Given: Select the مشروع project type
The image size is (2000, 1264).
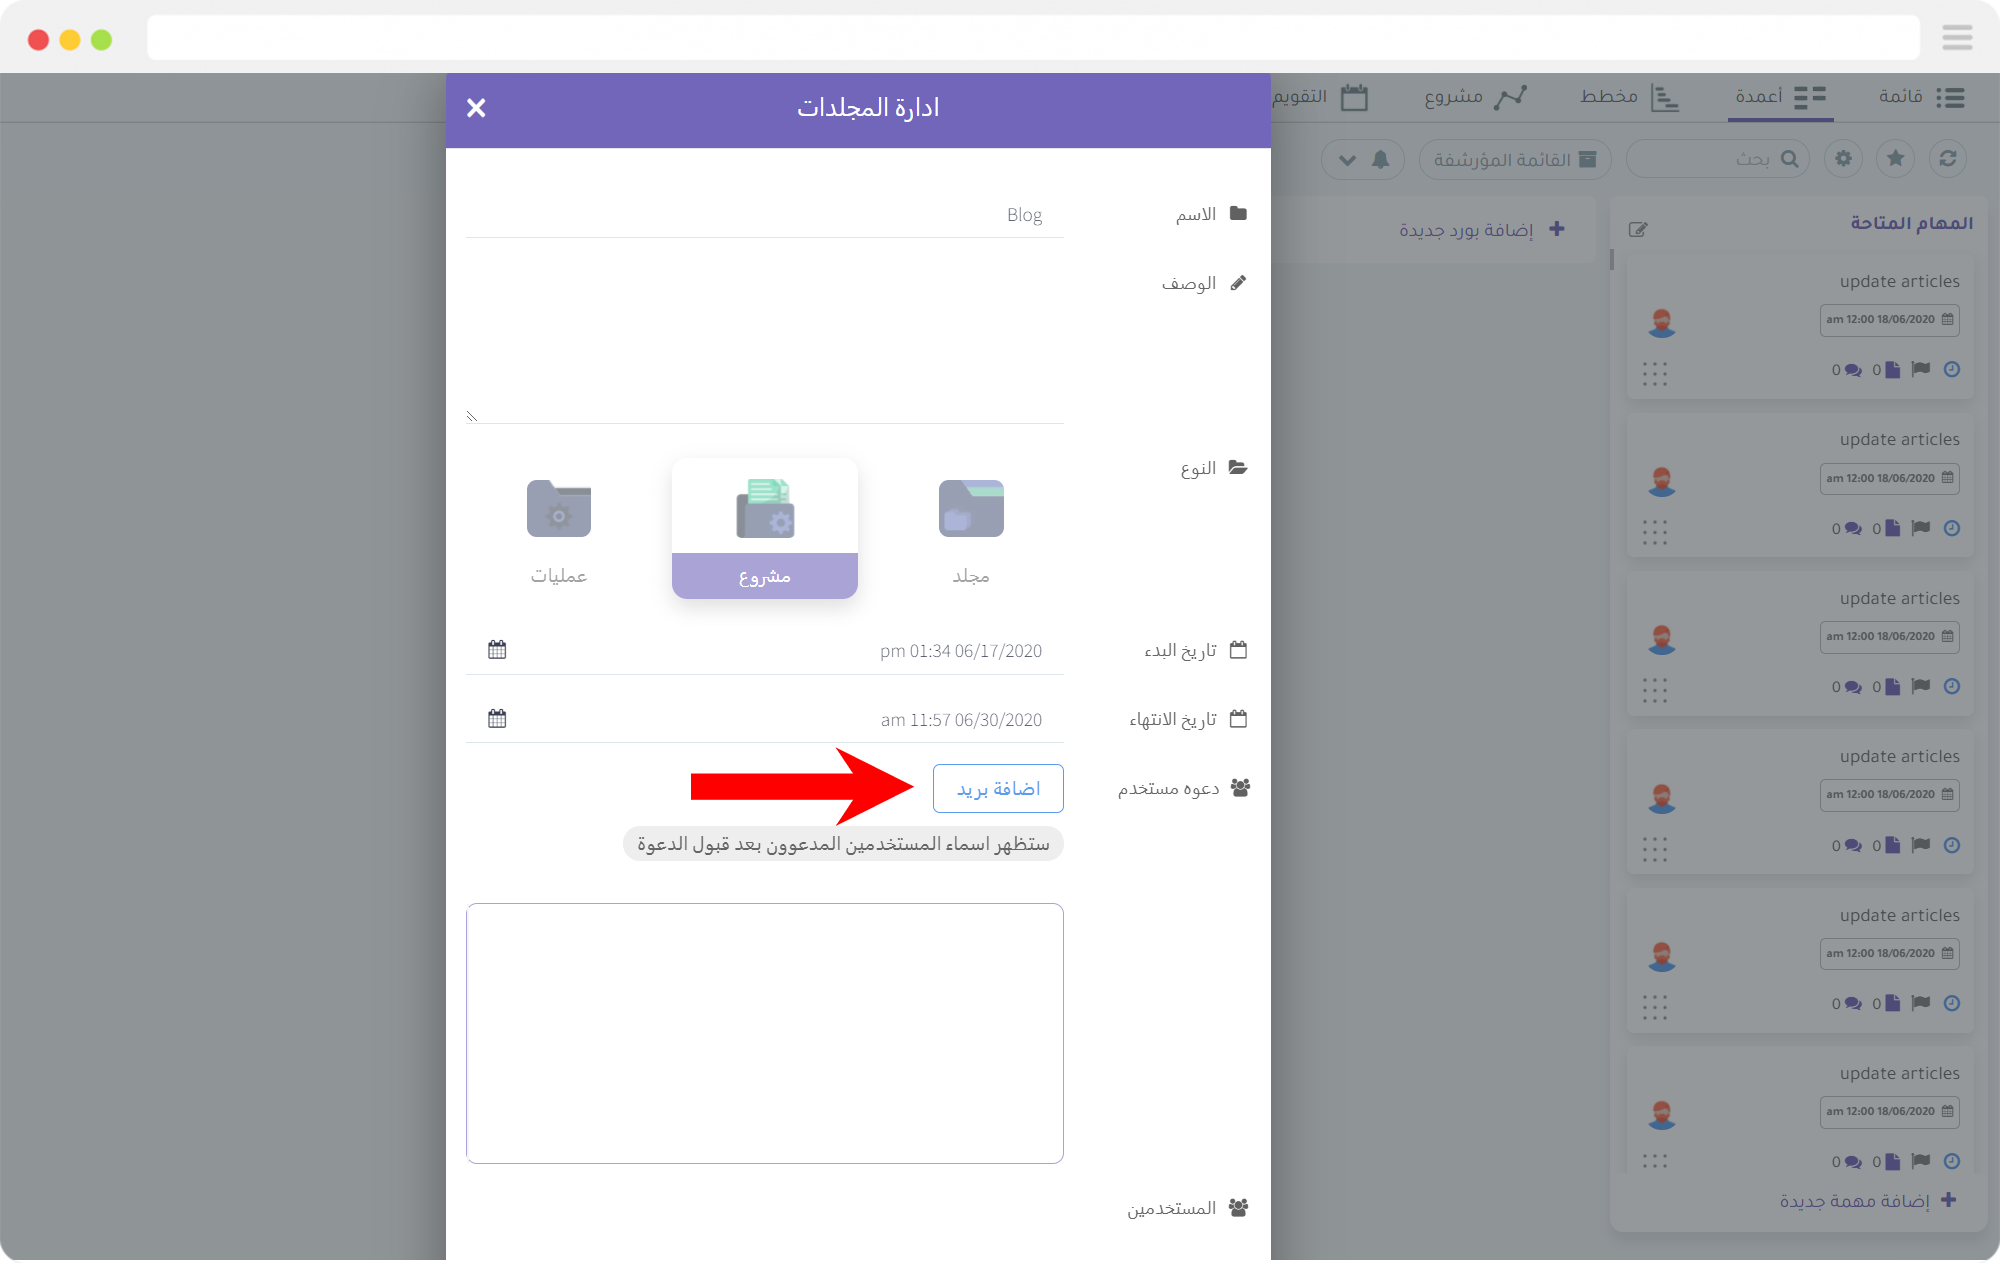Looking at the screenshot, I should [765, 529].
